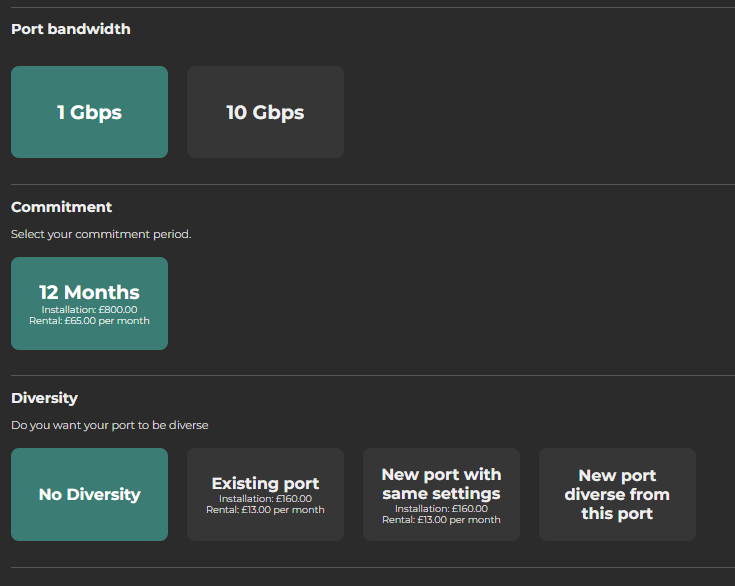Click same-settings port's £13.00 rental line
This screenshot has height=586, width=735.
click(x=441, y=520)
